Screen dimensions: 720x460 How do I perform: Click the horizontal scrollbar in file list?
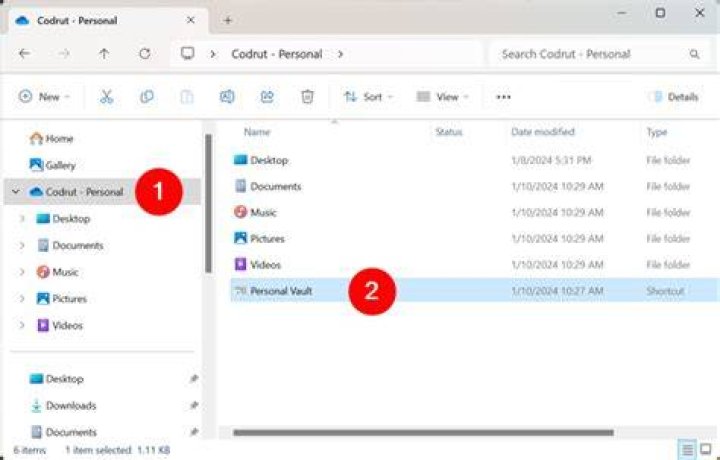coord(423,432)
